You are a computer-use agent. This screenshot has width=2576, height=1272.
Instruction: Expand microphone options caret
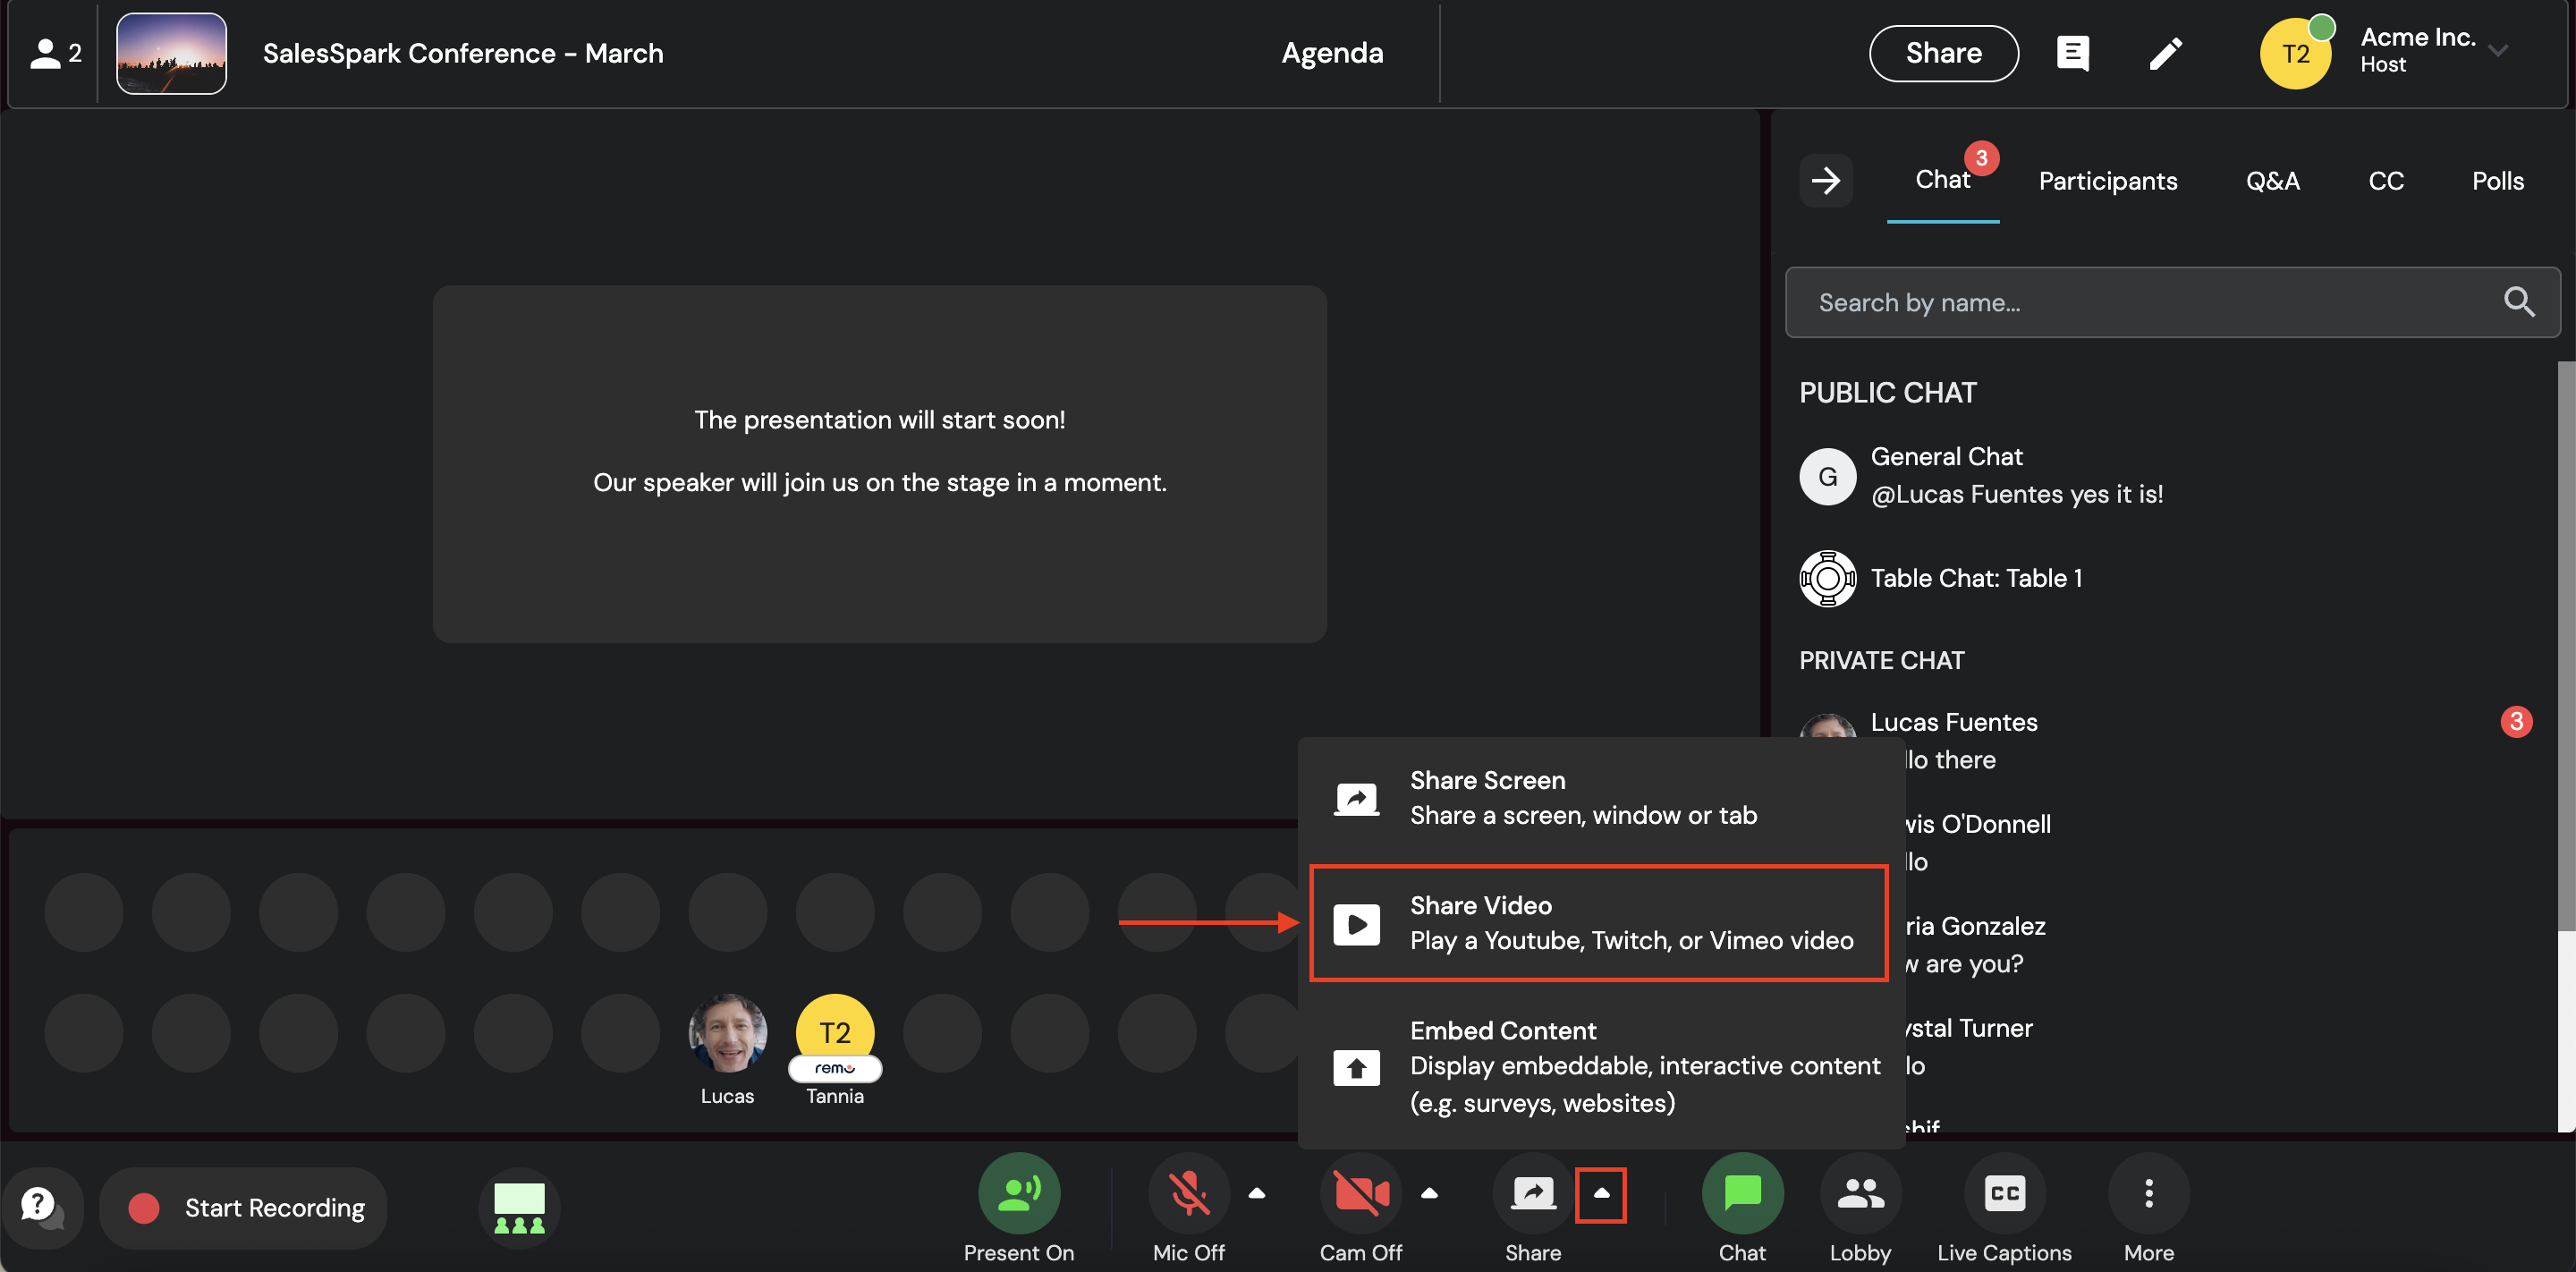(x=1257, y=1193)
